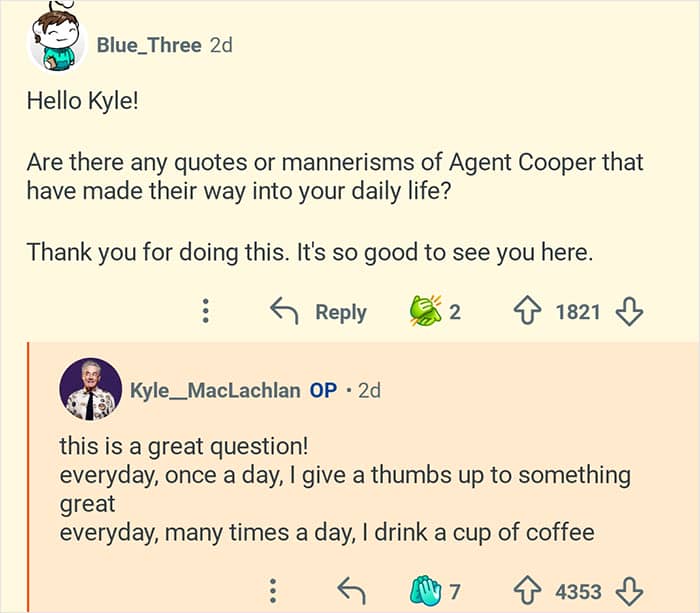Downvote Blue_Three's comment

coord(628,312)
